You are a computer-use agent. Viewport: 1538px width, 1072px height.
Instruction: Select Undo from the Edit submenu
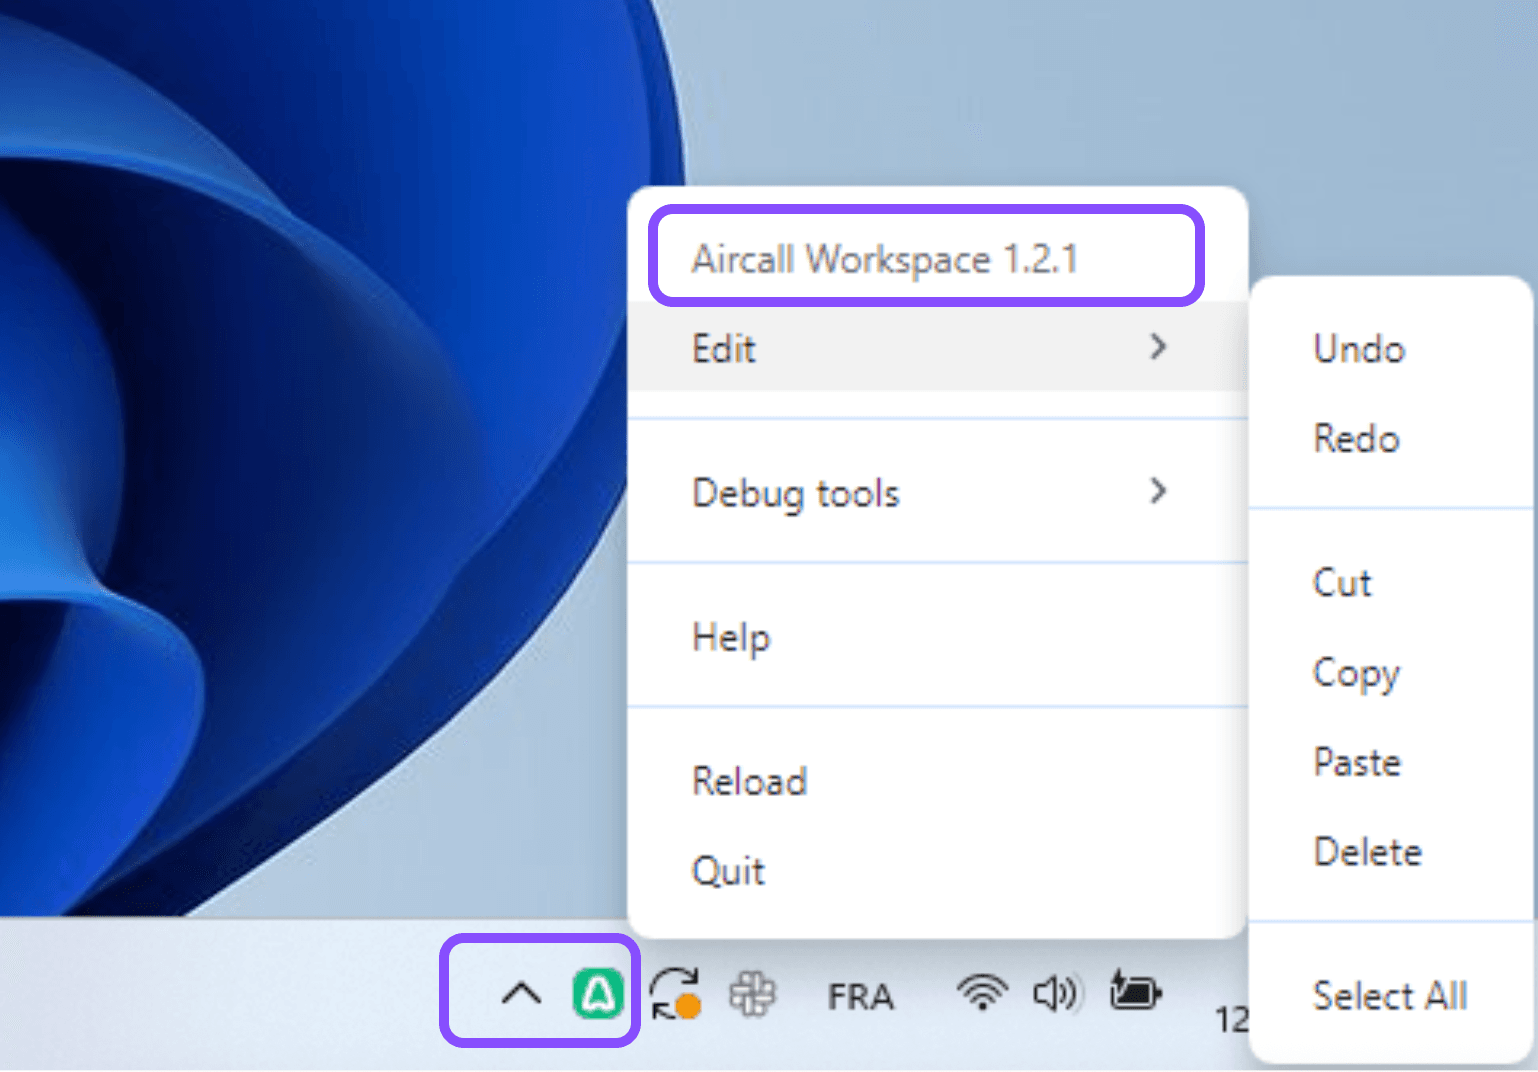tap(1358, 349)
